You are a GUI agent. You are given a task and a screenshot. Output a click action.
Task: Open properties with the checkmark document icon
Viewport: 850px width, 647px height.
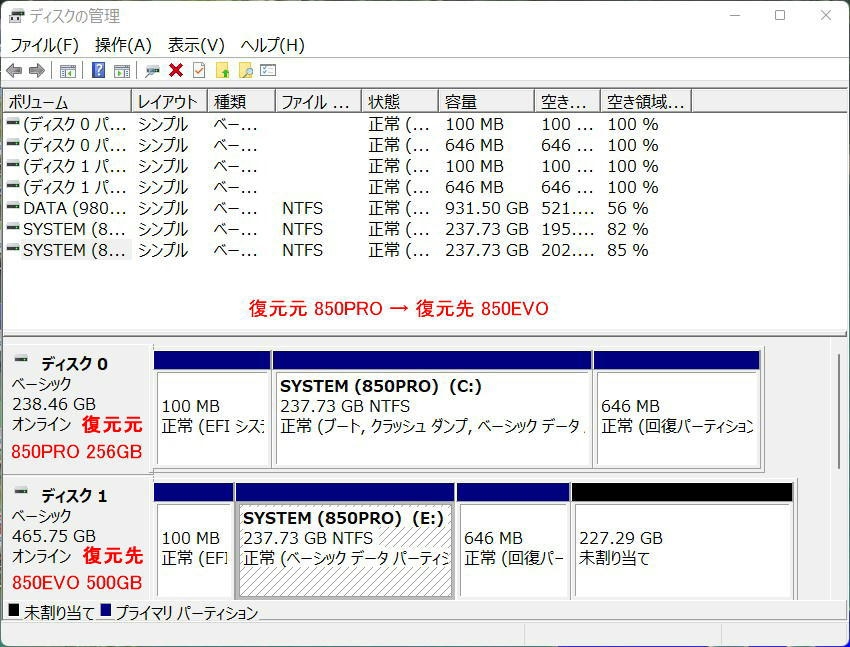(199, 70)
